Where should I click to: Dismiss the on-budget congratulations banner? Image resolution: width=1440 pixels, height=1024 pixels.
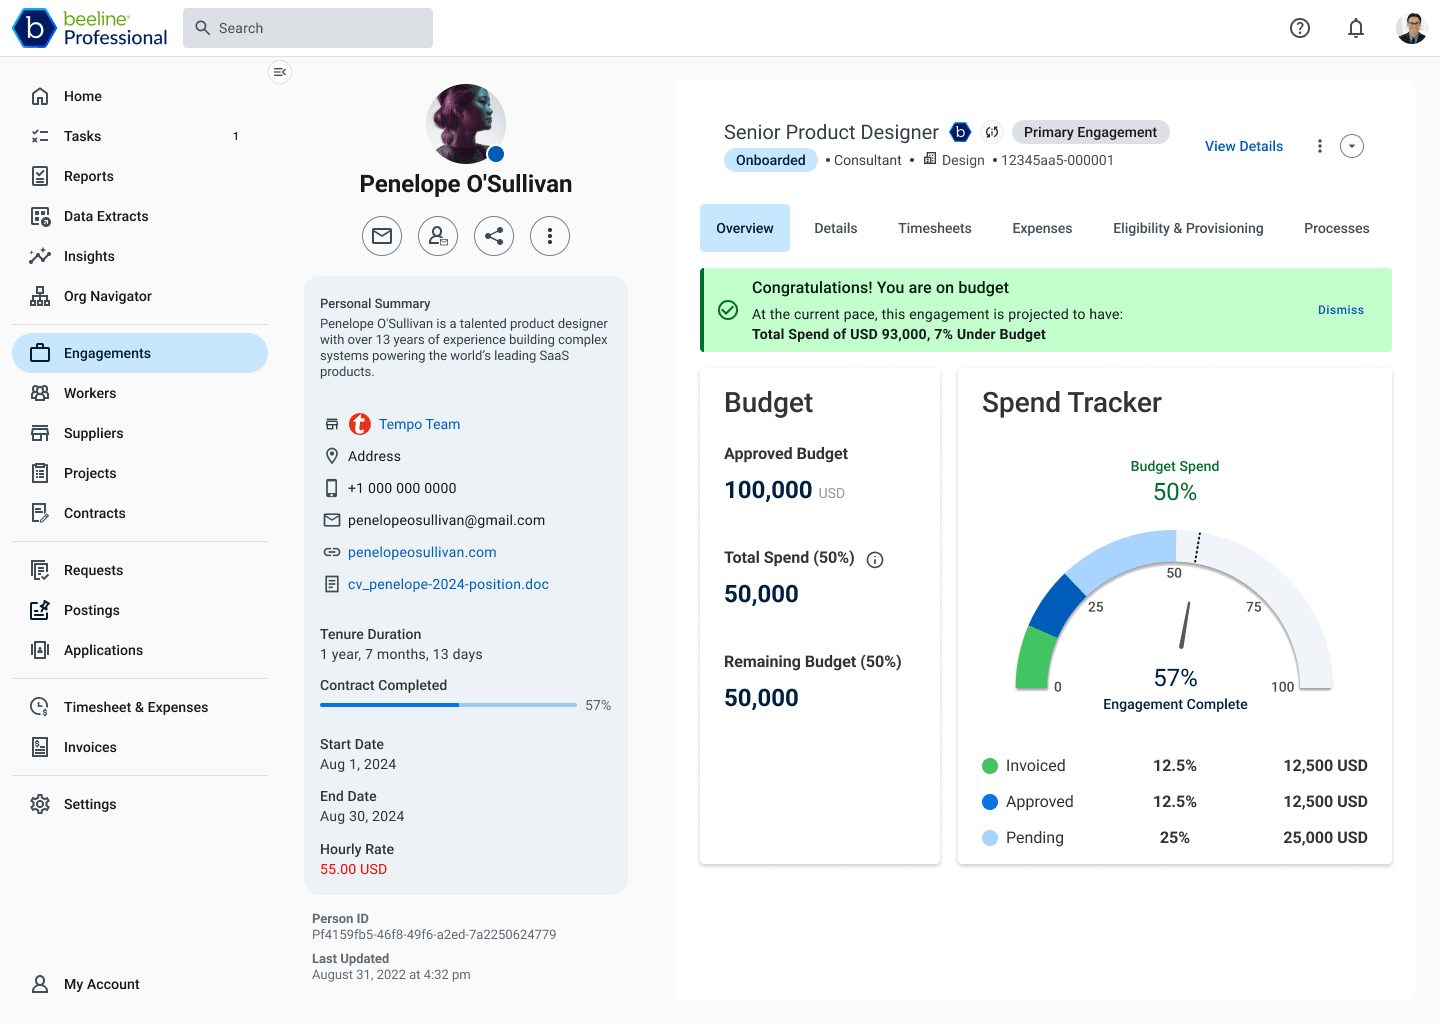[x=1340, y=310]
